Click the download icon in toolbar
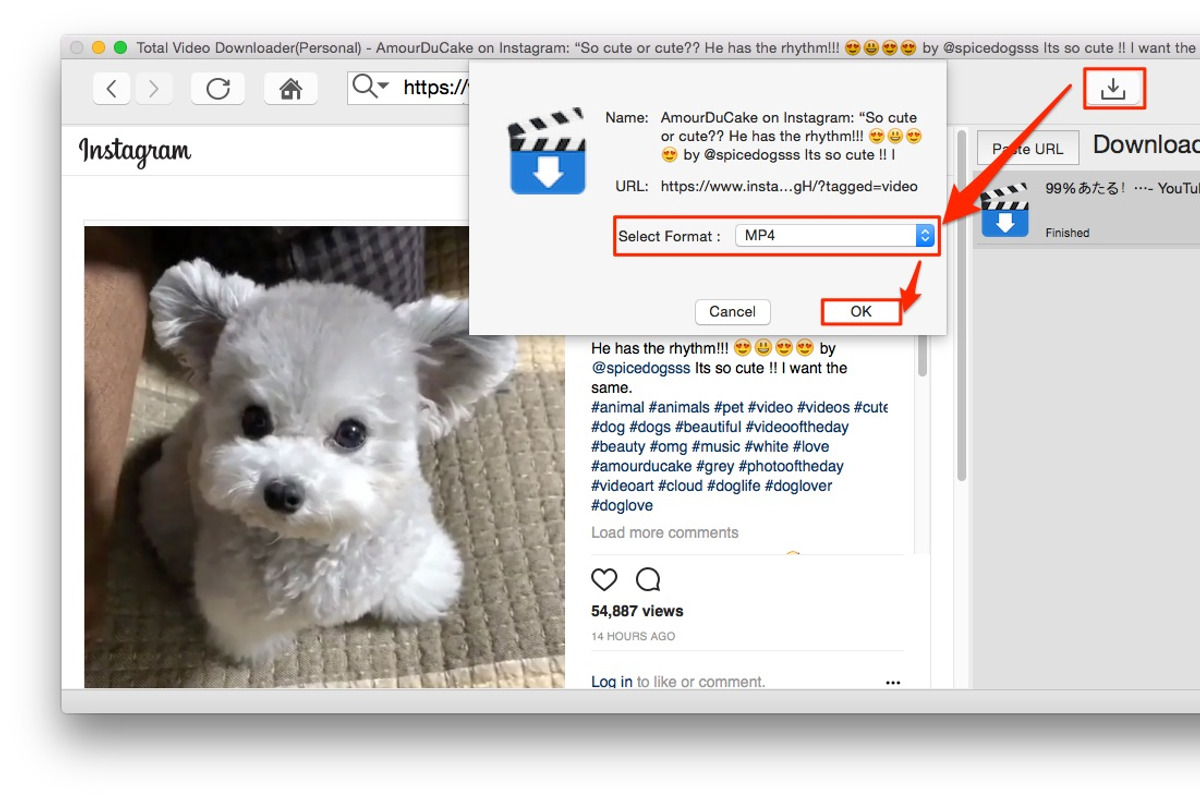The width and height of the screenshot is (1200, 800). point(1113,89)
